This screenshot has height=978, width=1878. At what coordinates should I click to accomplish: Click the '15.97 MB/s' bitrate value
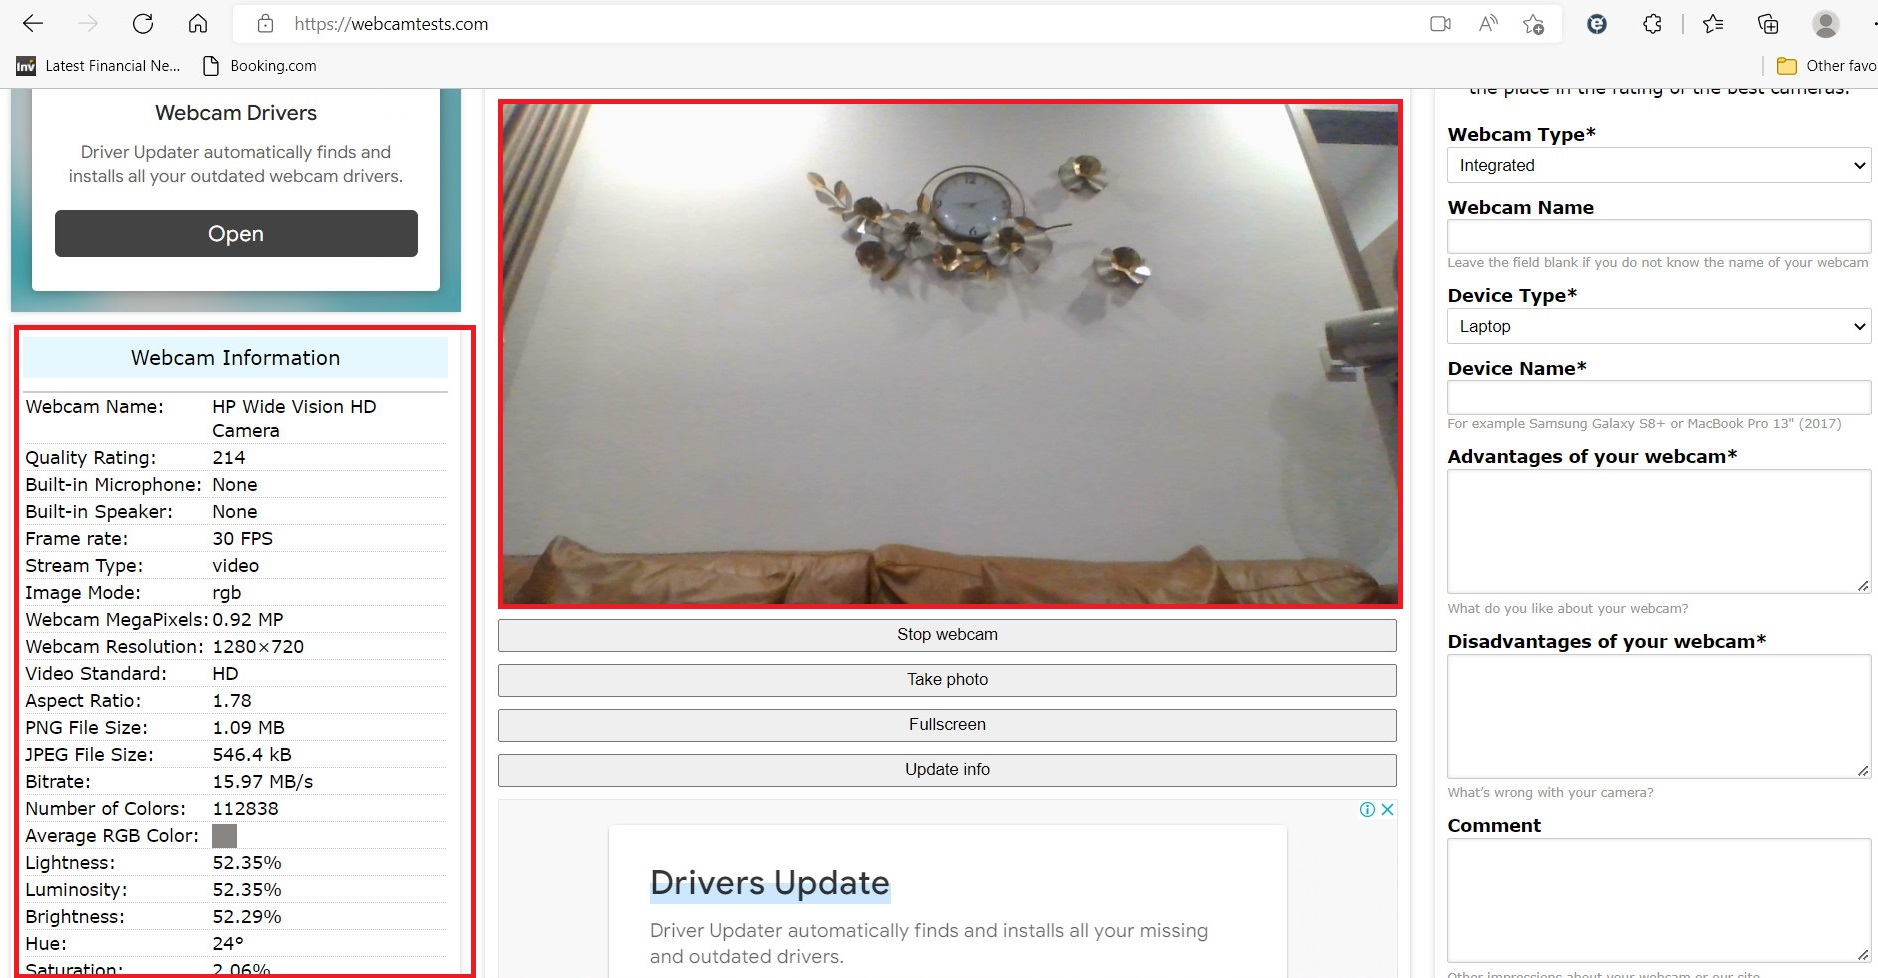coord(263,782)
